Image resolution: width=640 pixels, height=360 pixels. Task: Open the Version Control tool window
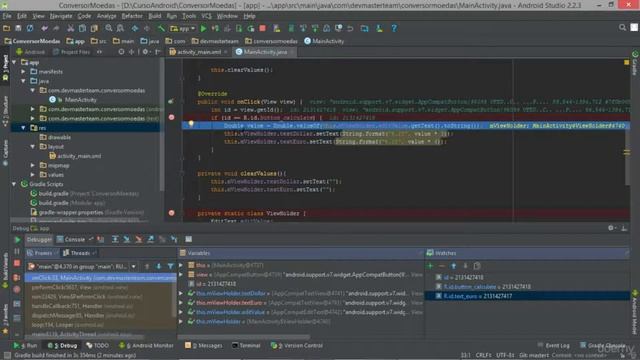click(x=297, y=345)
